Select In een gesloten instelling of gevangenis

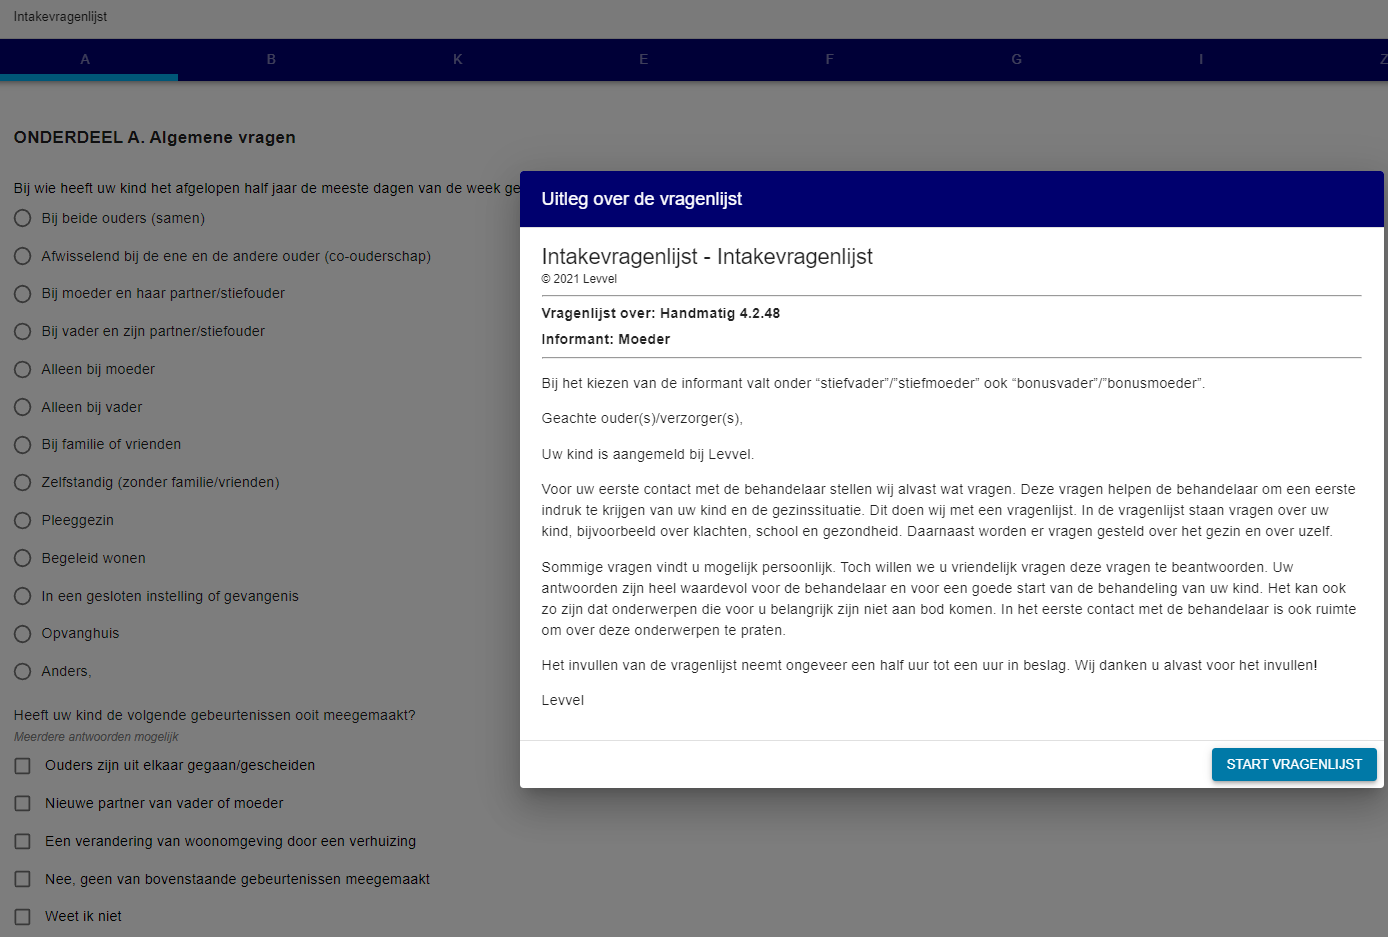click(x=22, y=596)
